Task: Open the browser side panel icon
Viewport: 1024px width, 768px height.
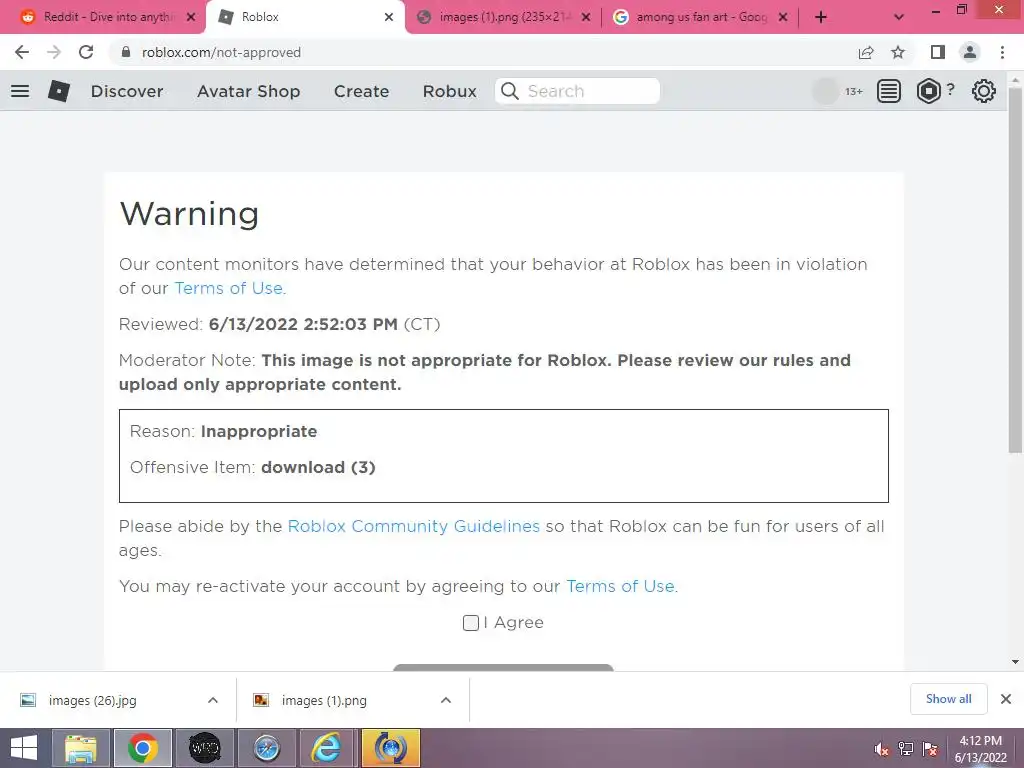Action: click(x=938, y=52)
